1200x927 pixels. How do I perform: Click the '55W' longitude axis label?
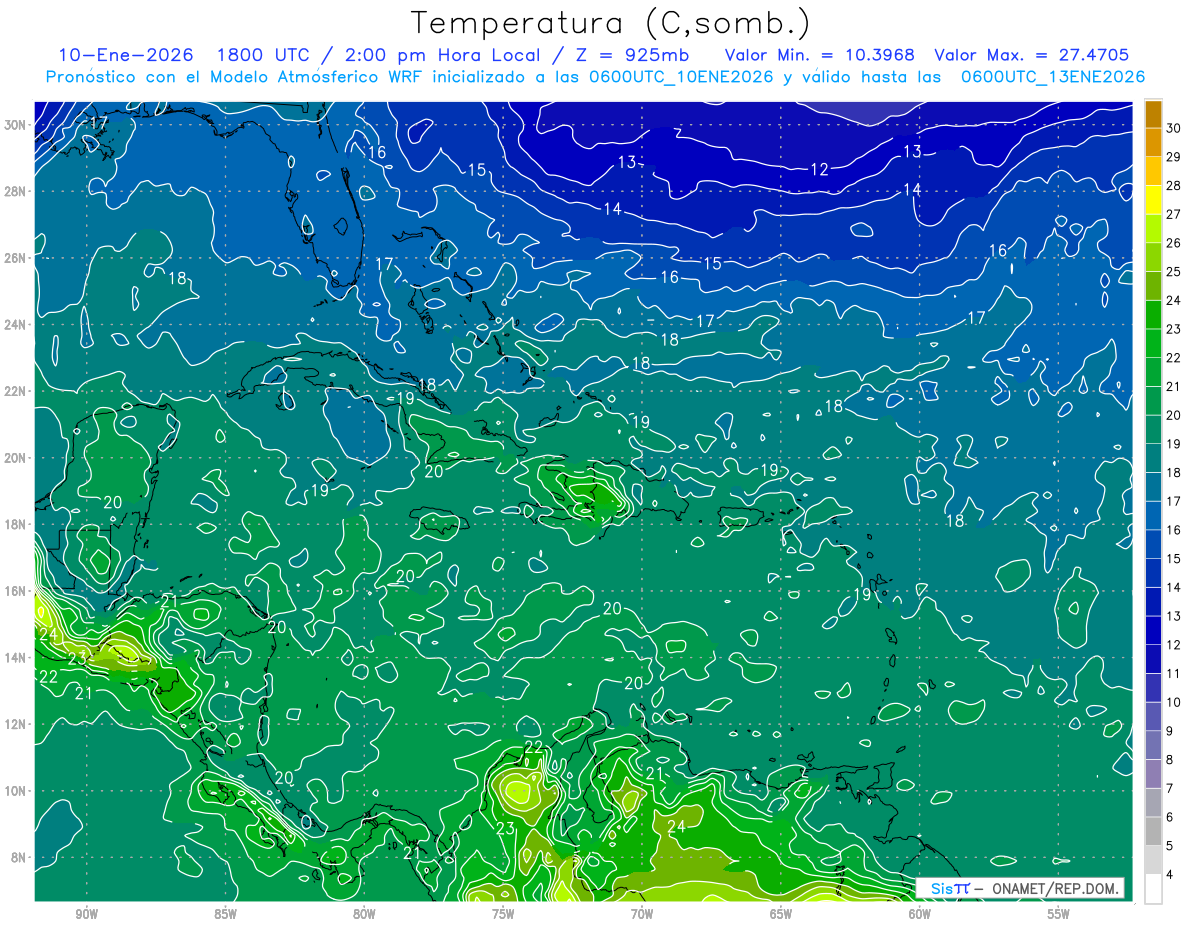(x=1059, y=914)
